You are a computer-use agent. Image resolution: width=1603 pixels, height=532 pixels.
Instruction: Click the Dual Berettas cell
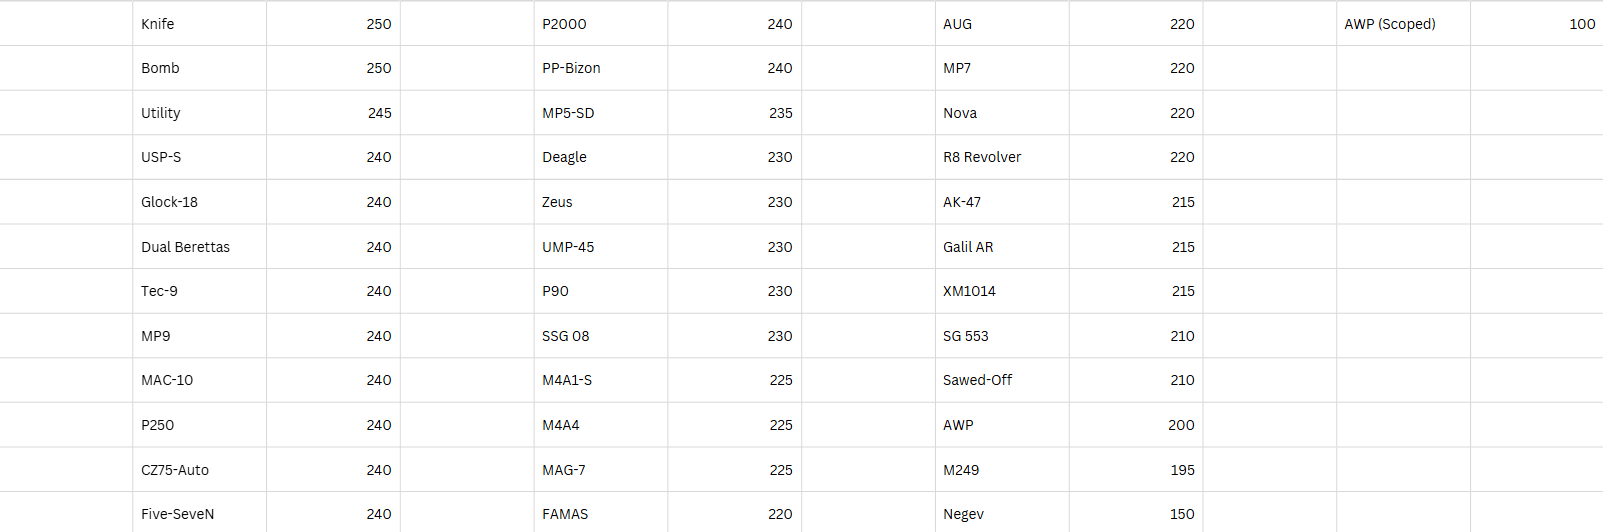[199, 247]
